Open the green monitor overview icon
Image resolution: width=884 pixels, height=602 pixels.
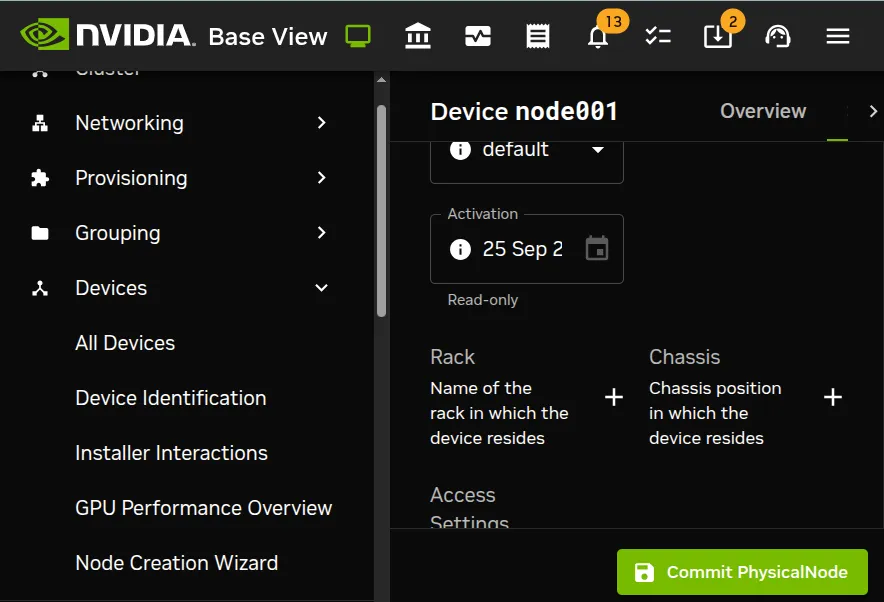358,36
